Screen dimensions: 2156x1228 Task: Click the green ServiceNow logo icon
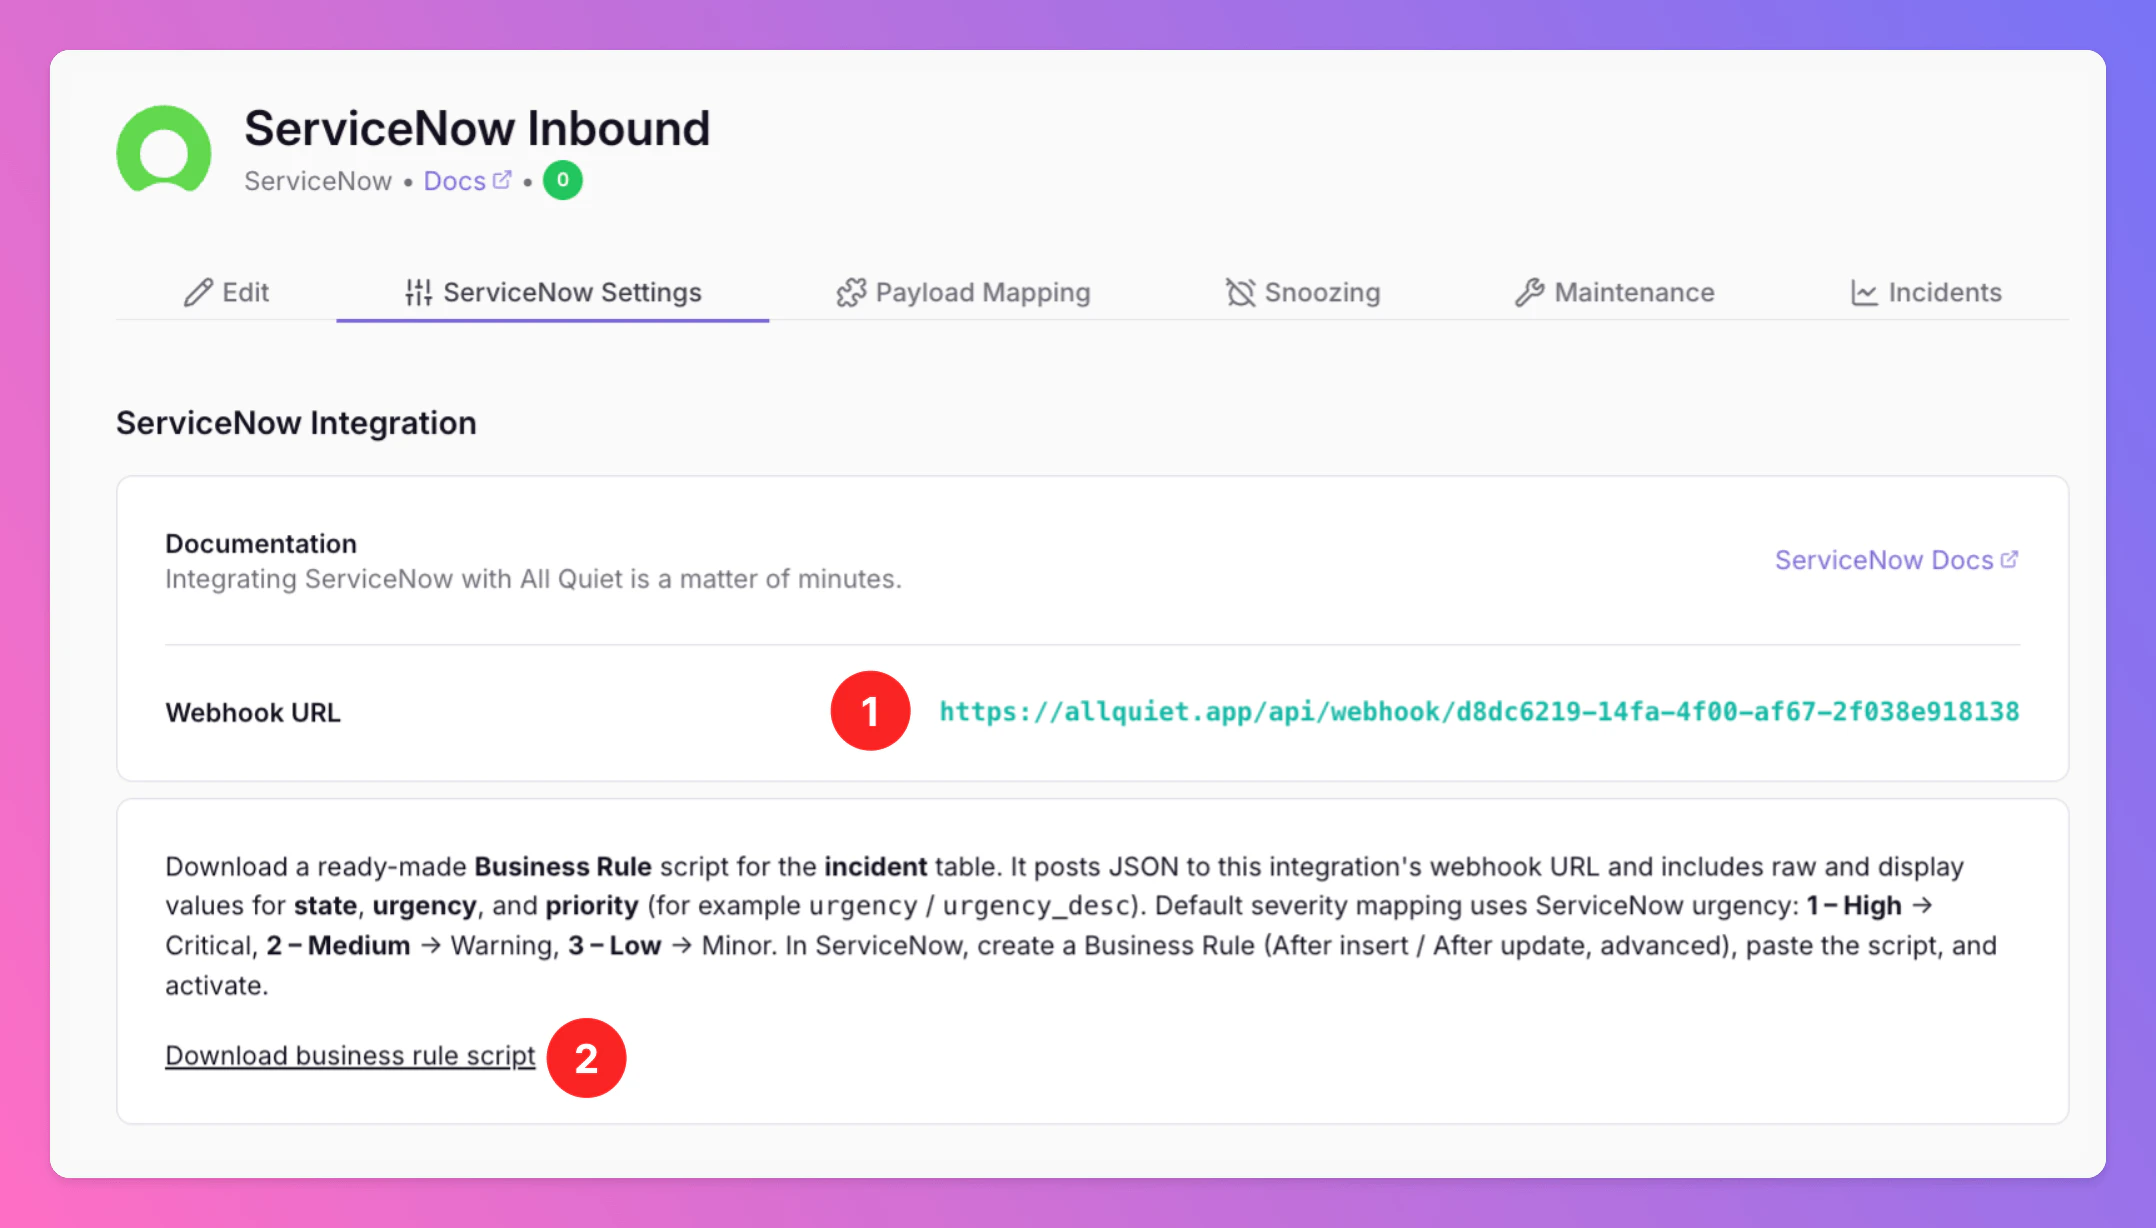pos(164,150)
